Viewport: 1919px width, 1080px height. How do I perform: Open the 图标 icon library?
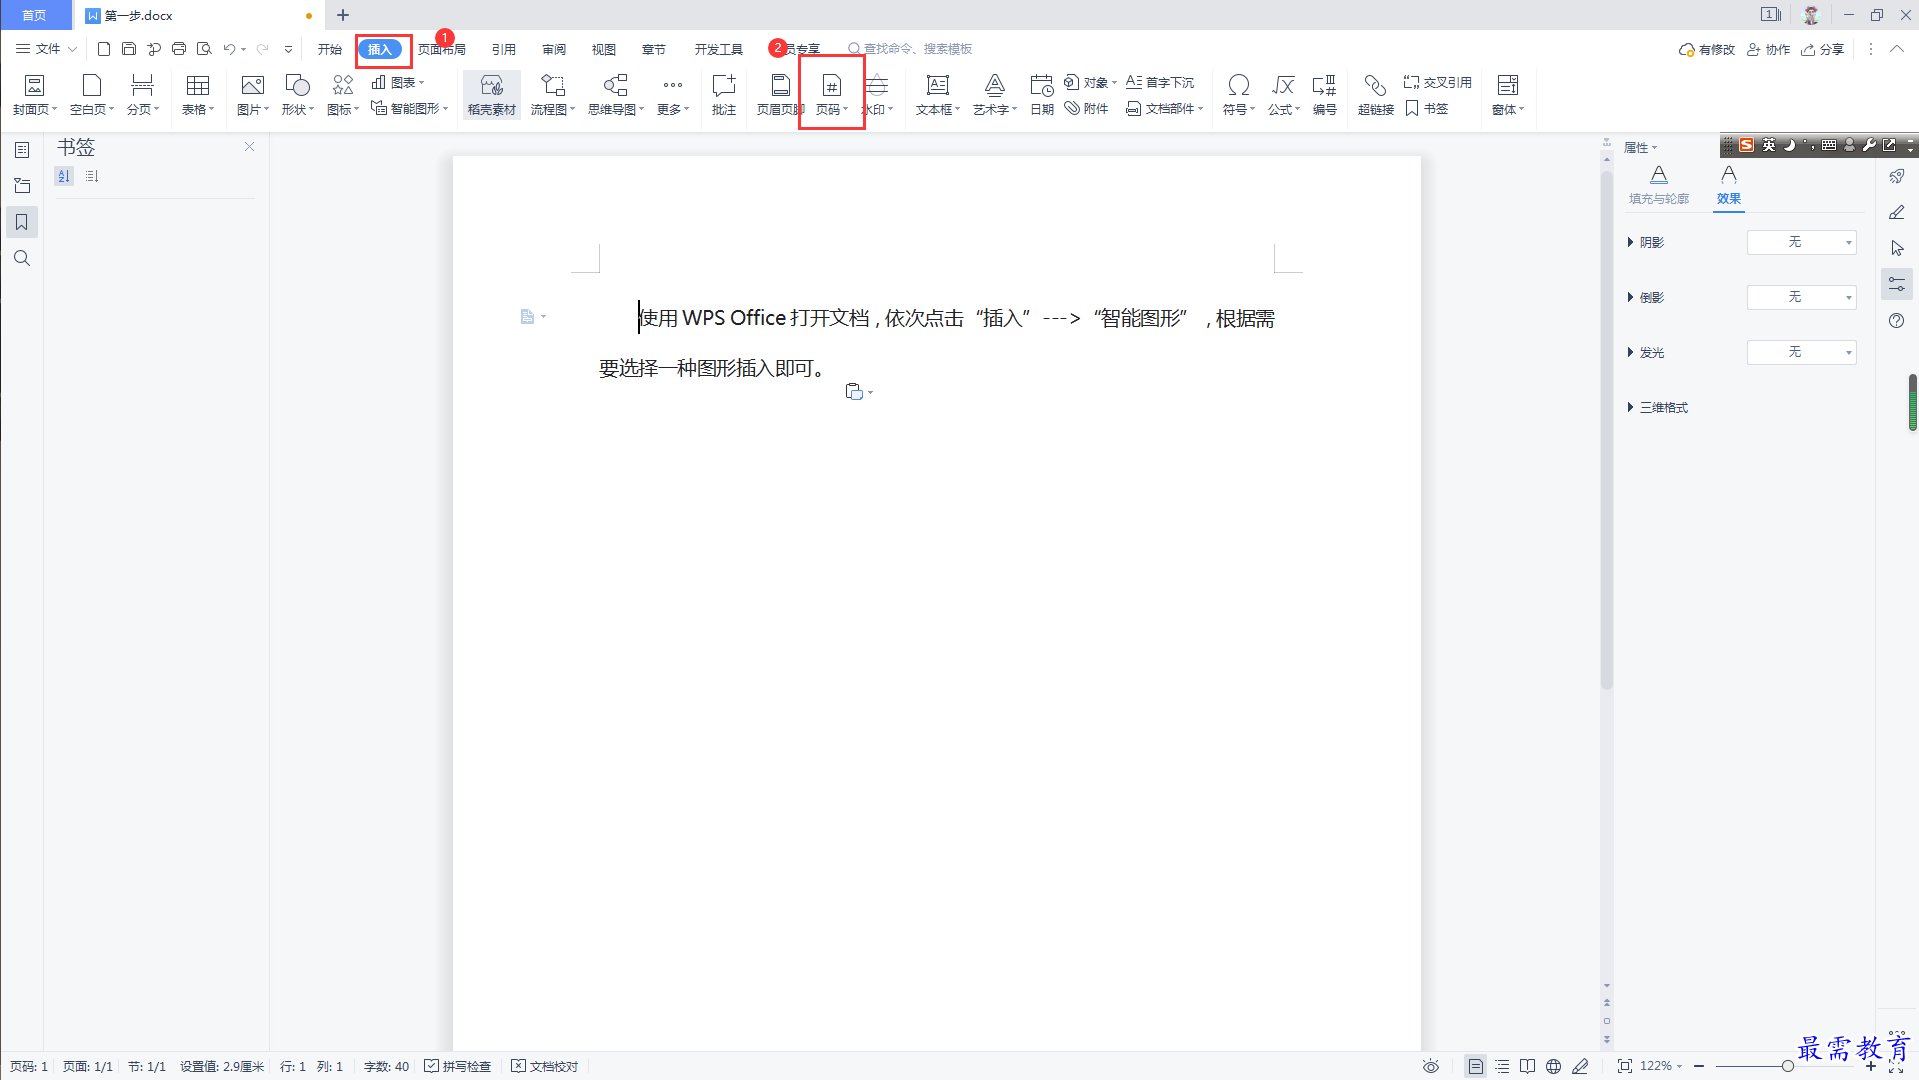pyautogui.click(x=343, y=95)
